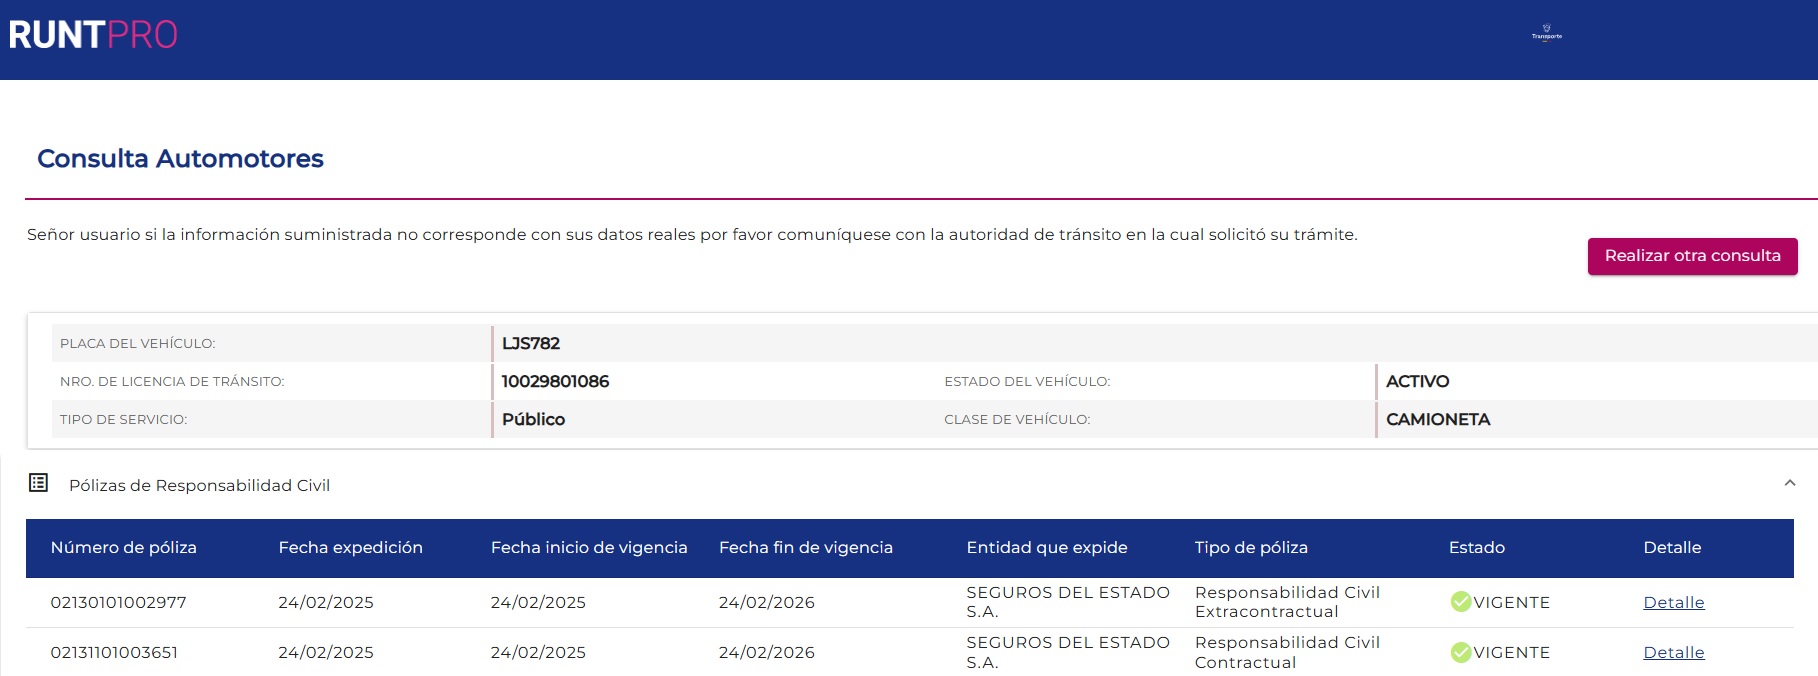Open Detalle link for the Contractual policy
Screen dimensions: 1818x676
pos(1673,652)
